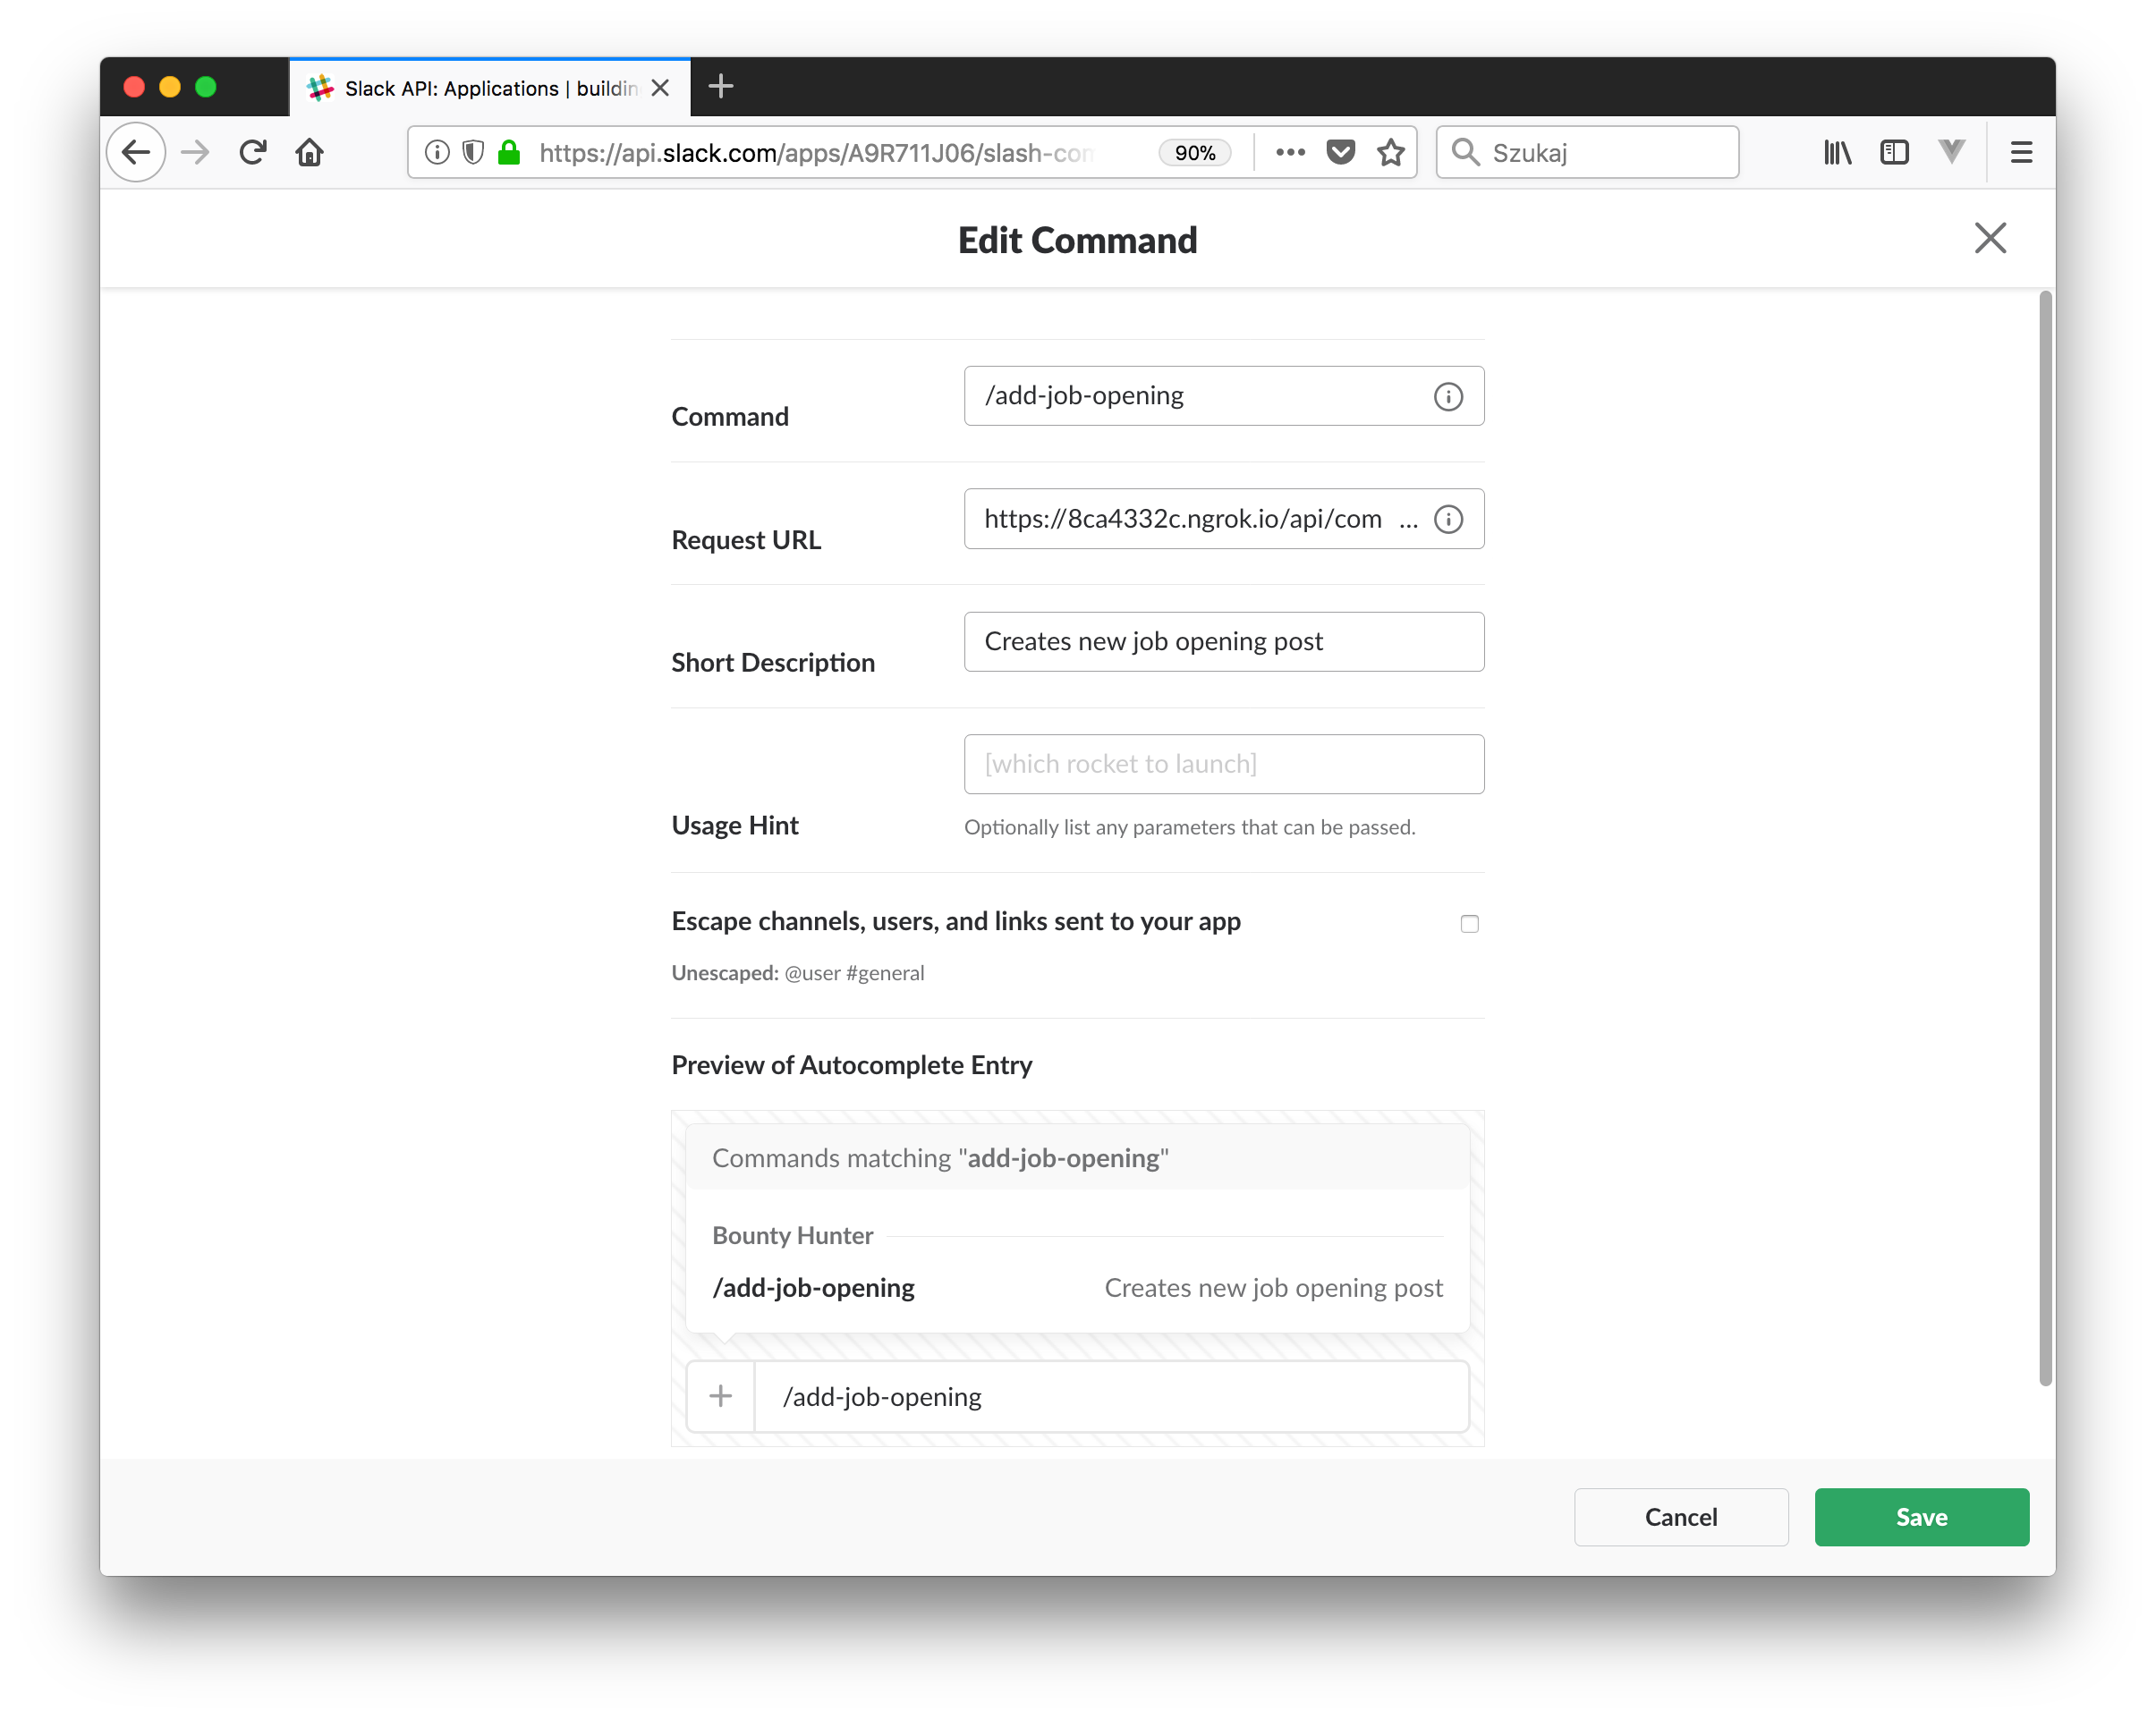Viewport: 2156px width, 1719px height.
Task: Save this page to Pocket
Action: click(x=1339, y=152)
